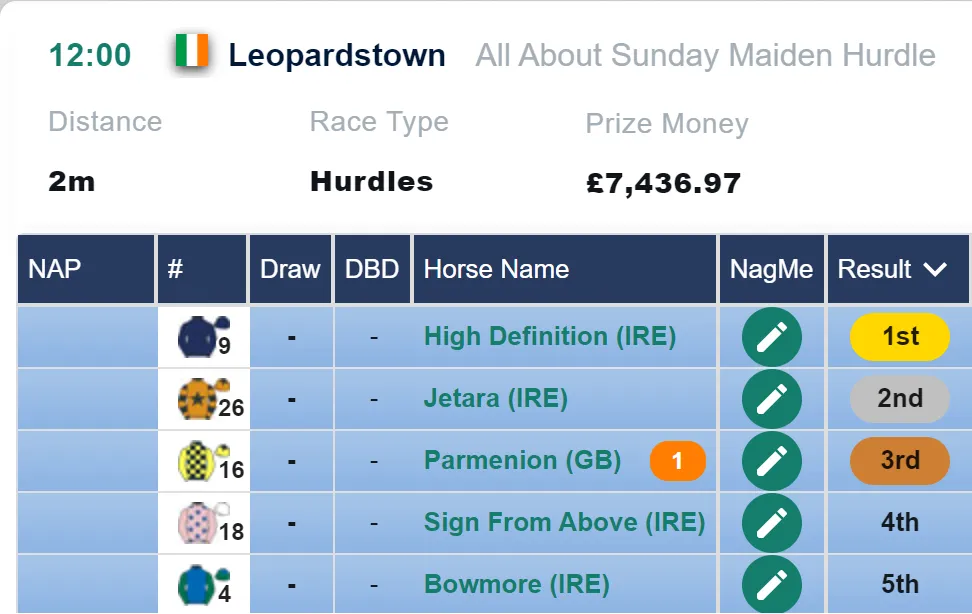This screenshot has height=614, width=972.
Task: Click the orange star silks numbered 26
Action: (x=203, y=399)
